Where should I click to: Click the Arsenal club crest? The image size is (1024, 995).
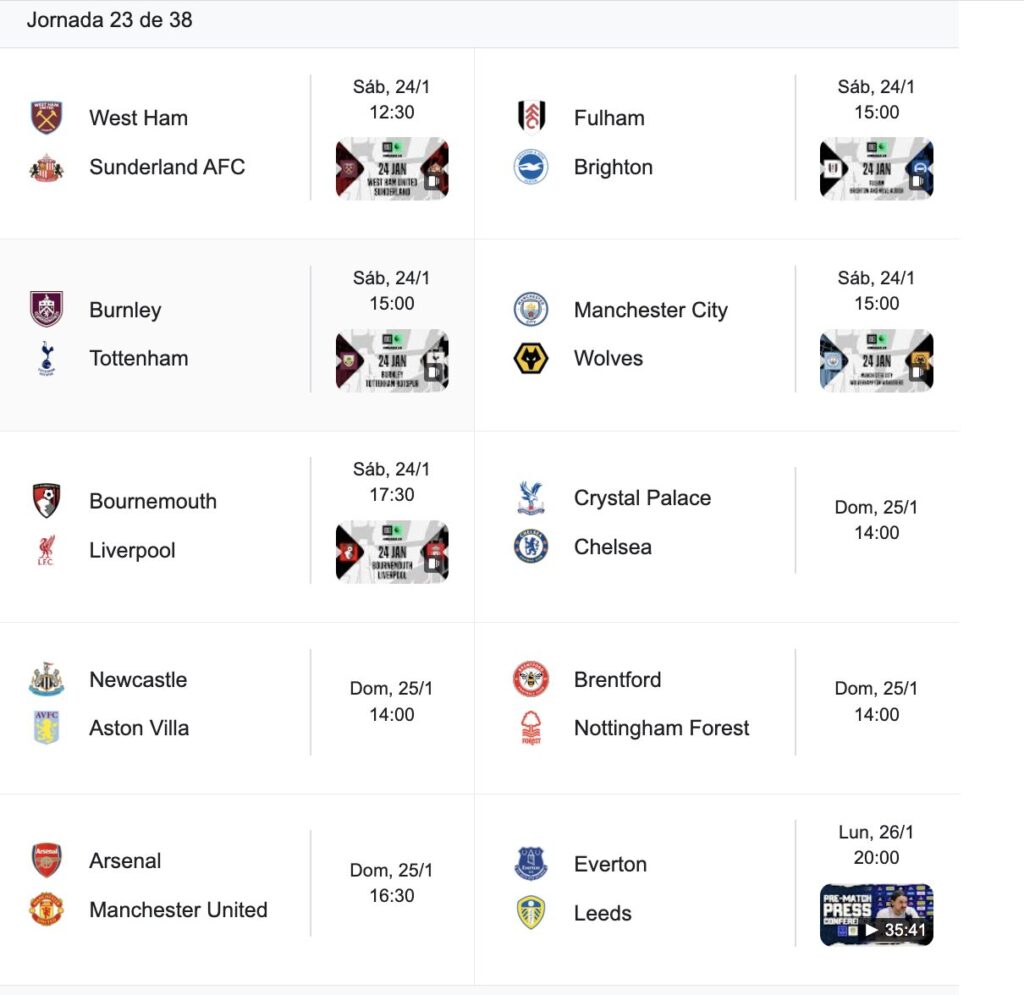pos(46,861)
